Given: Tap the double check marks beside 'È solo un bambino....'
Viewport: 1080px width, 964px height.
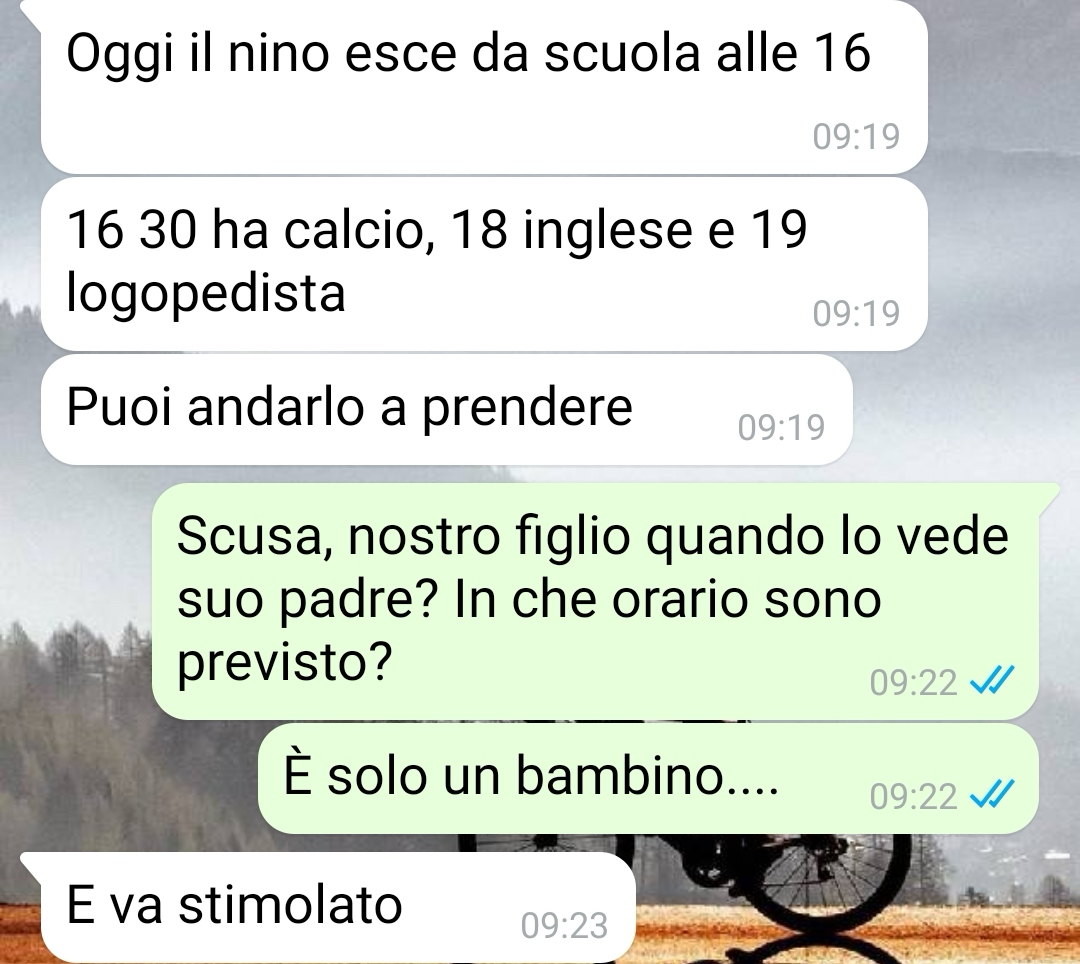Looking at the screenshot, I should (x=991, y=795).
